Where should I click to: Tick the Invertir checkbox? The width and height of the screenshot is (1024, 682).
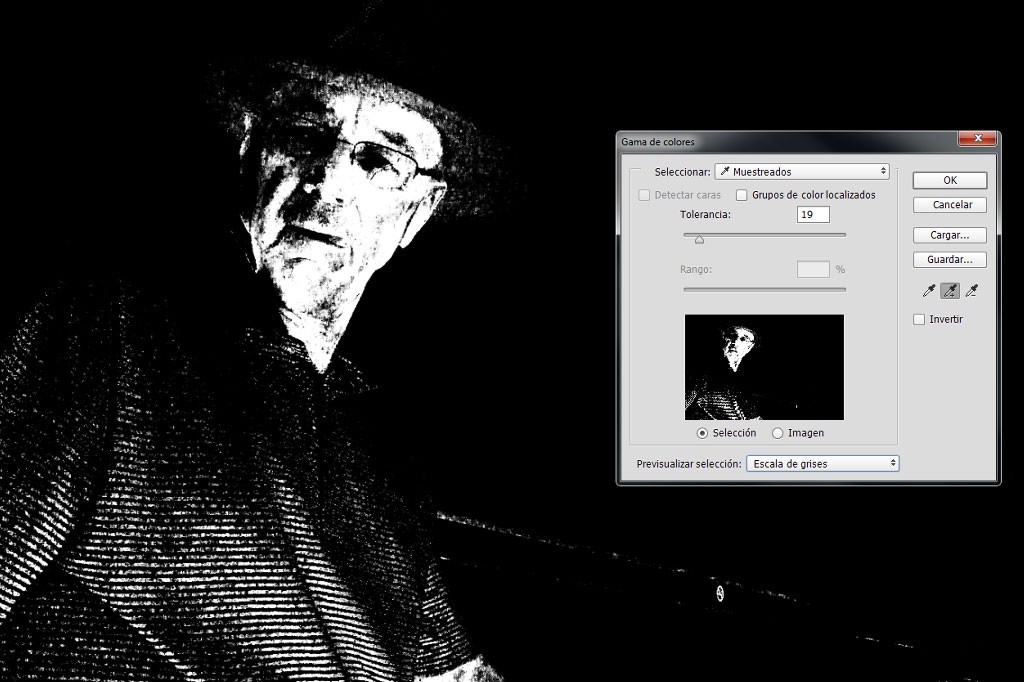920,319
